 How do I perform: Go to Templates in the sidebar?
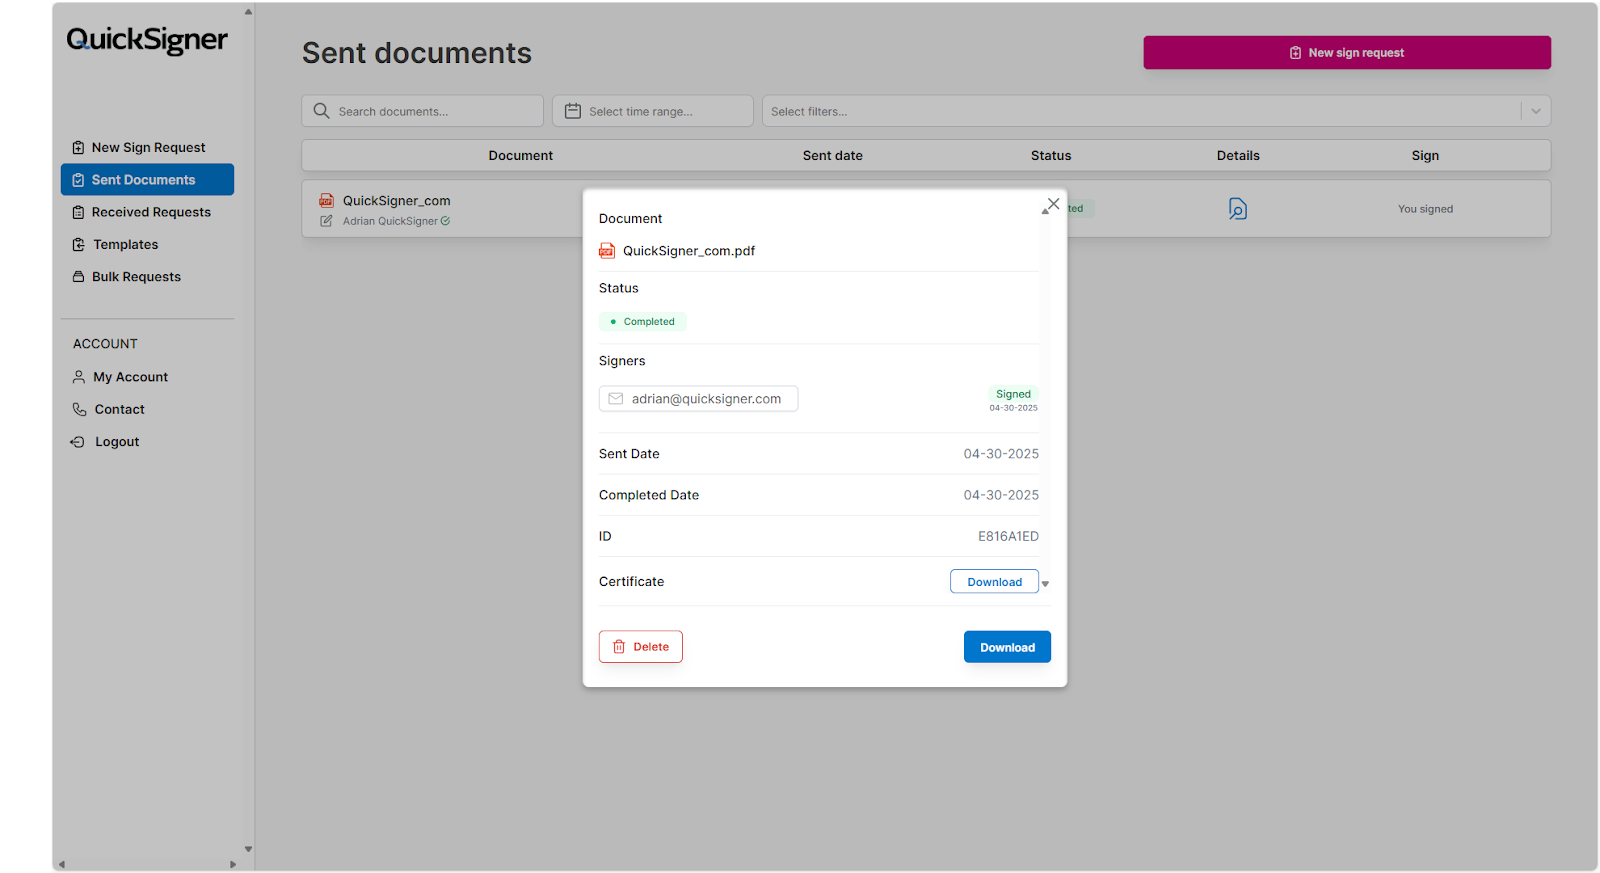coord(125,245)
